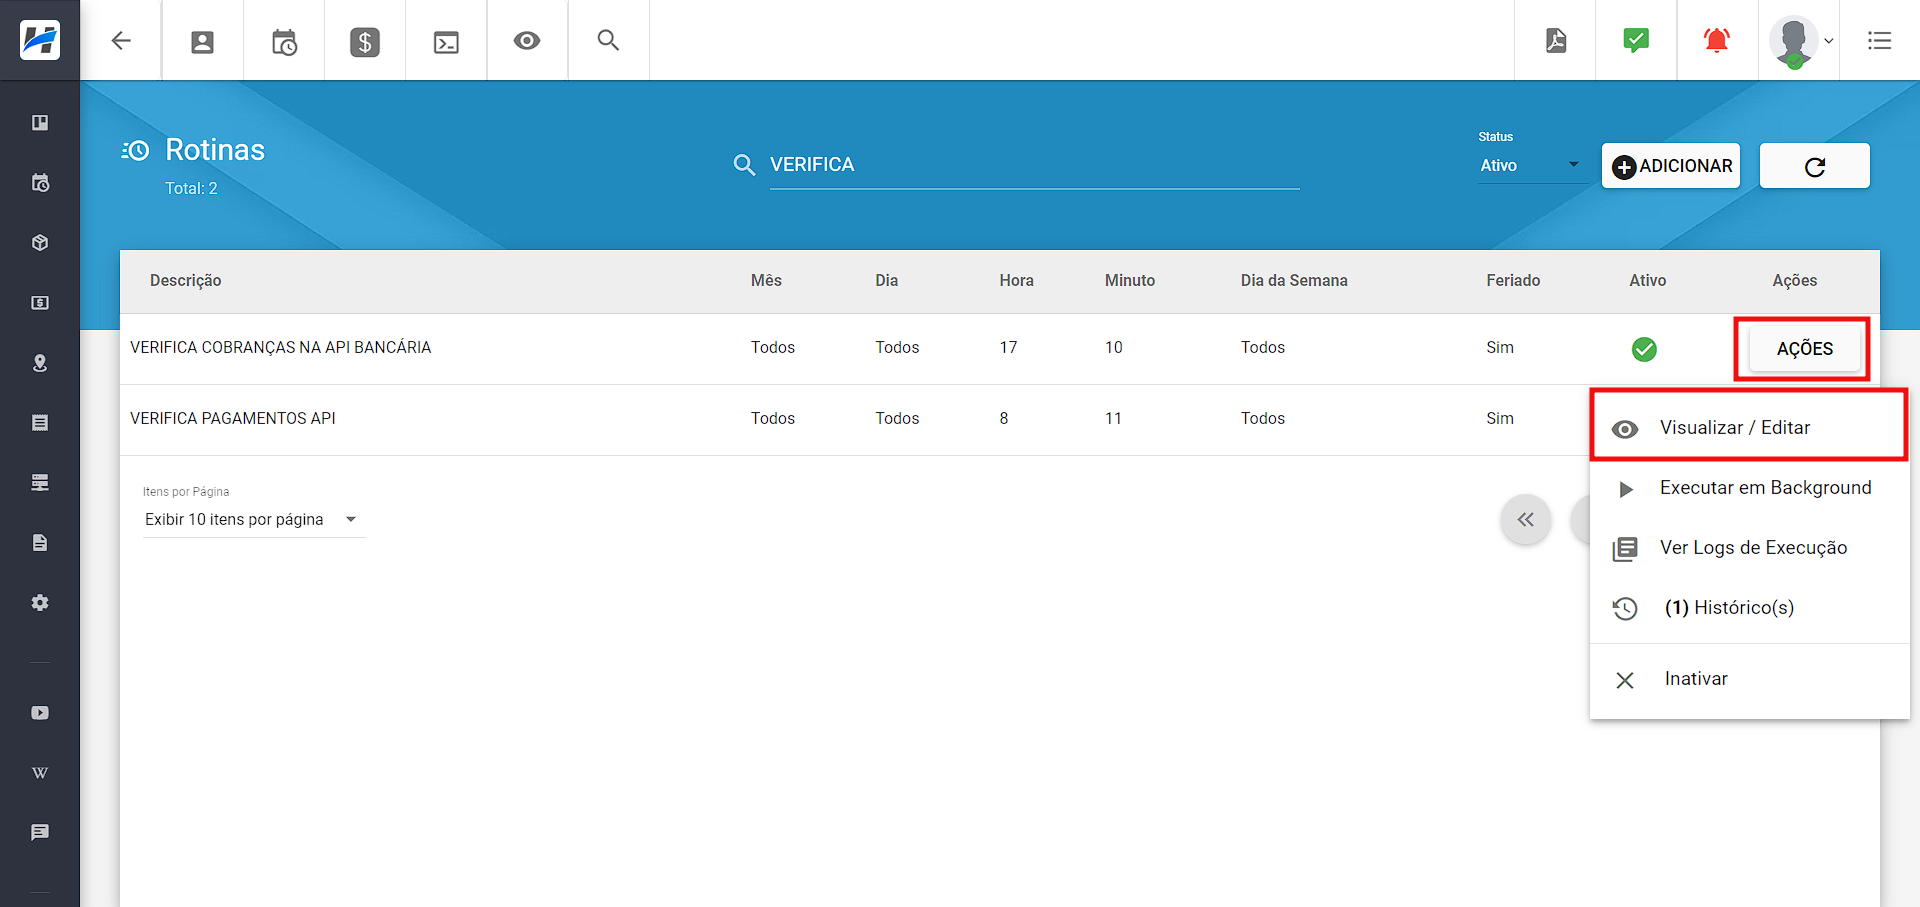Open the PDF document icon
This screenshot has width=1920, height=907.
coord(1556,41)
